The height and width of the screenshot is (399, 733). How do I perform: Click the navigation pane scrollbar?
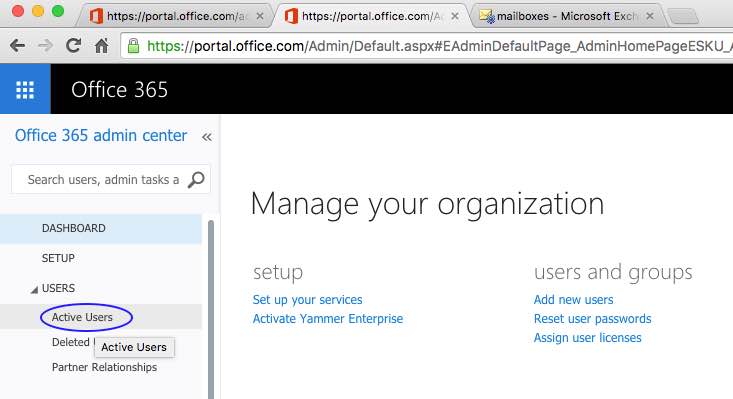[x=211, y=309]
